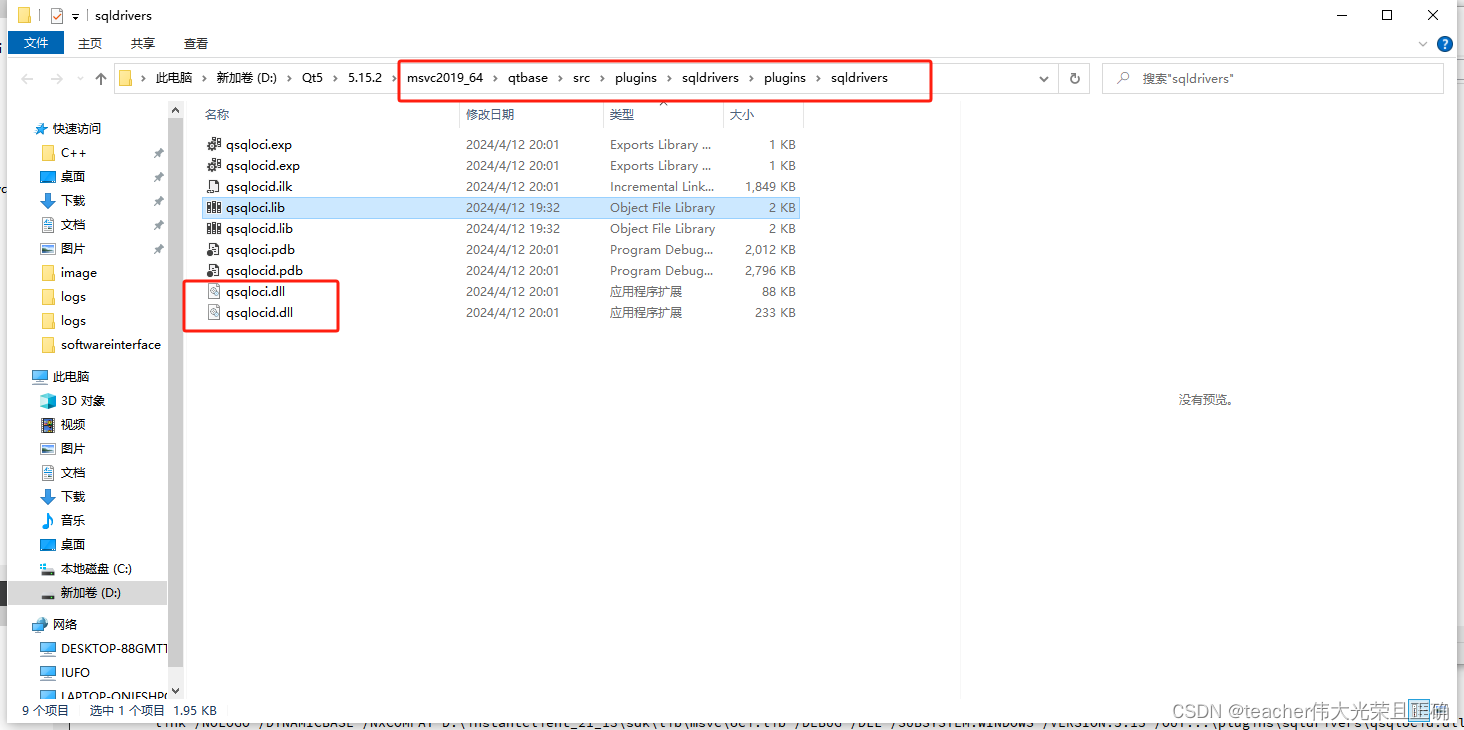Image resolution: width=1464 pixels, height=730 pixels.
Task: Select the qsqlocid.dll file name
Action: (259, 312)
